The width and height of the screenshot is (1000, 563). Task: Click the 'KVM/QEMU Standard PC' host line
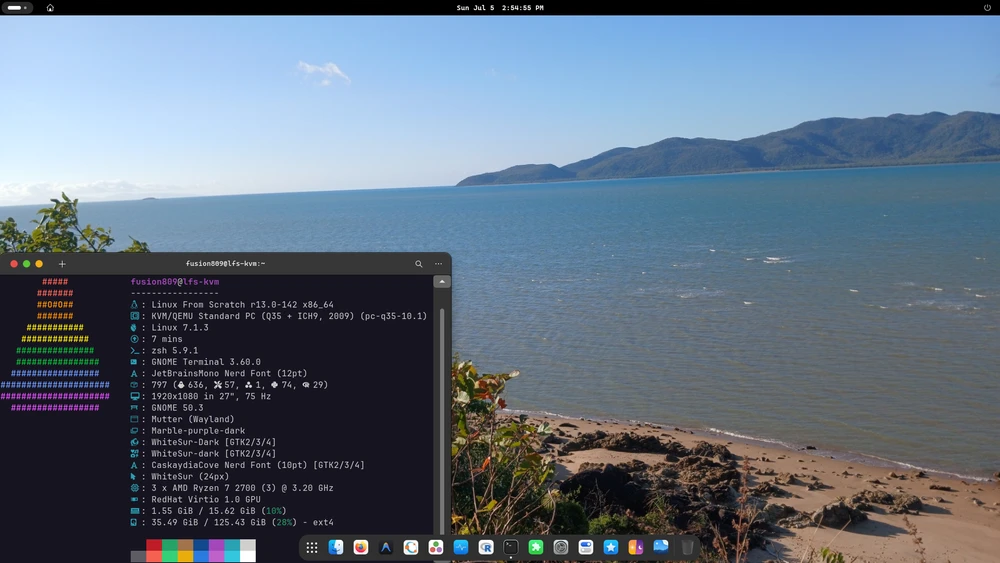[289, 316]
